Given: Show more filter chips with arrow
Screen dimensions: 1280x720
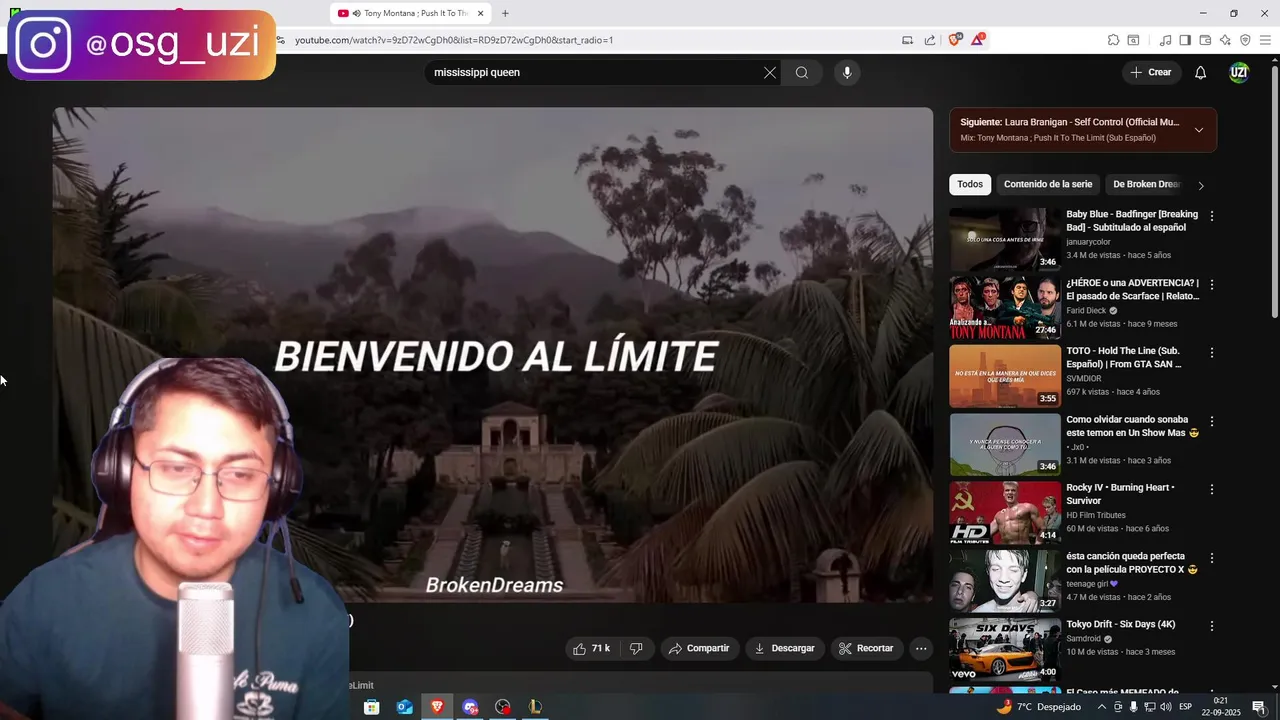Looking at the screenshot, I should tap(1201, 185).
